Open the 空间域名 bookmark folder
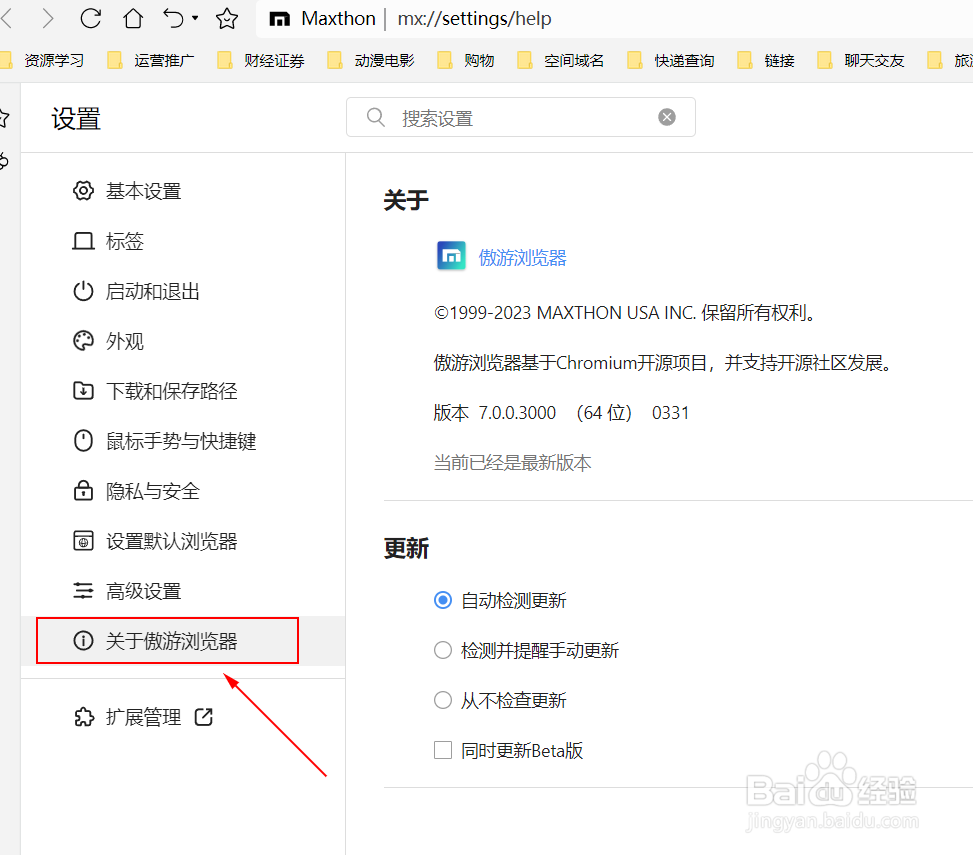This screenshot has width=973, height=855. pos(560,60)
